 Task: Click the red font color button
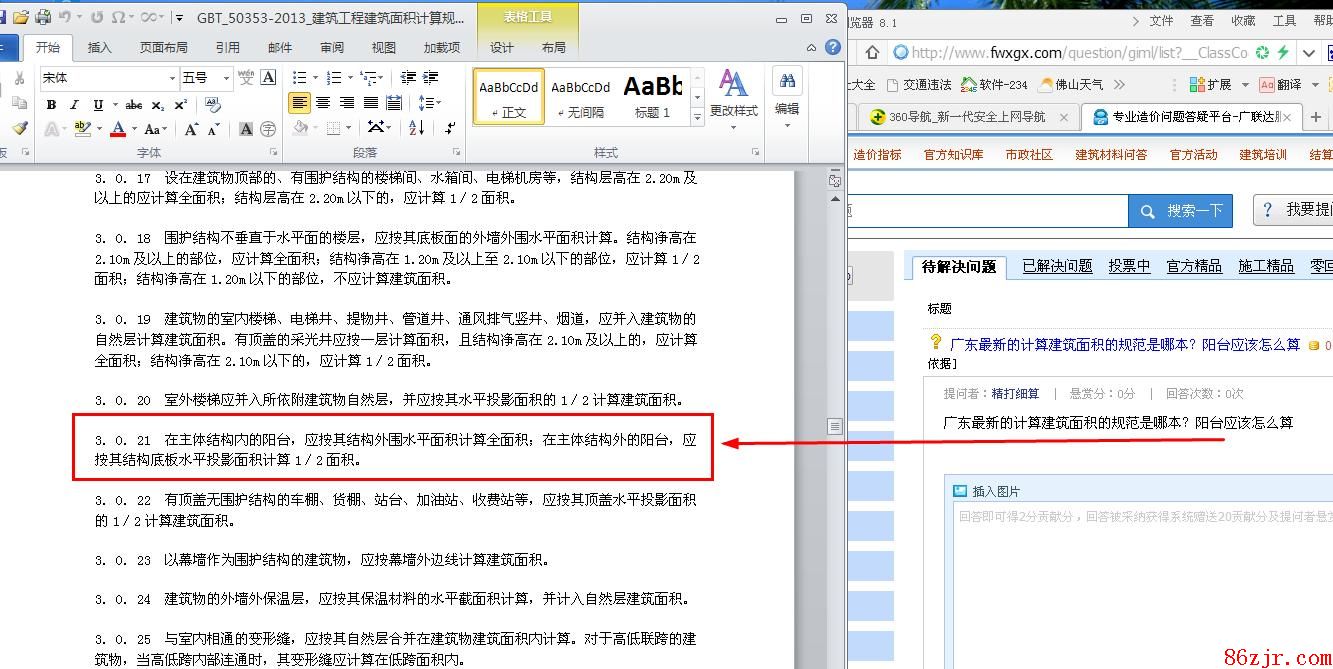(x=118, y=129)
